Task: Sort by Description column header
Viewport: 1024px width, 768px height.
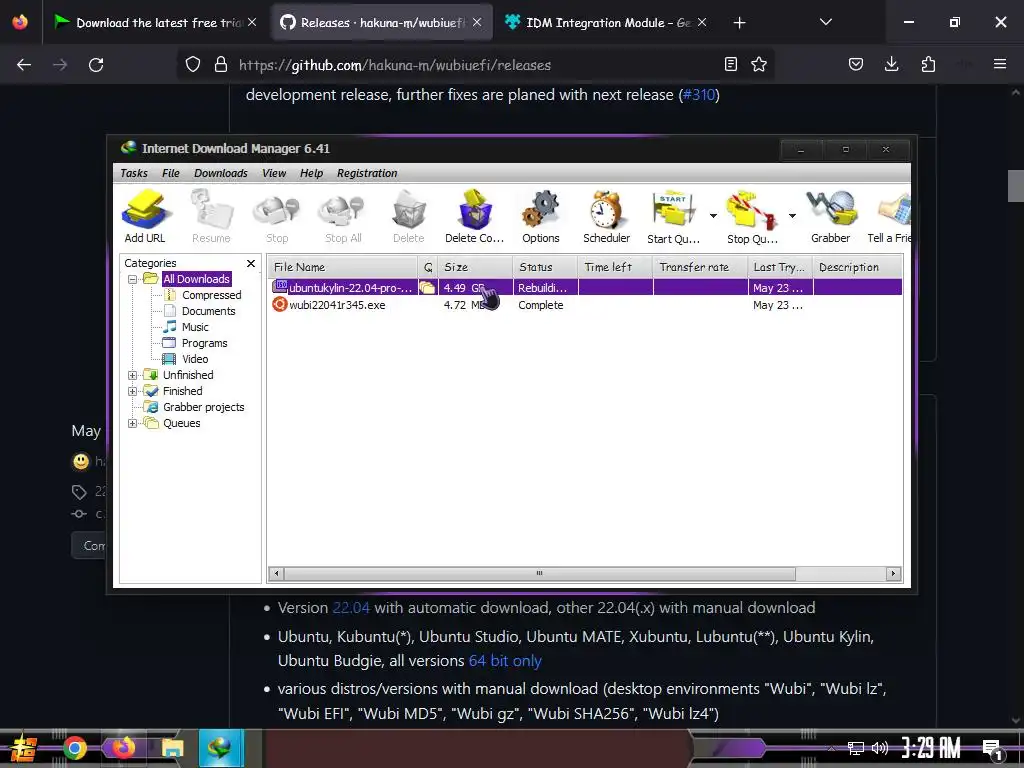Action: point(857,267)
